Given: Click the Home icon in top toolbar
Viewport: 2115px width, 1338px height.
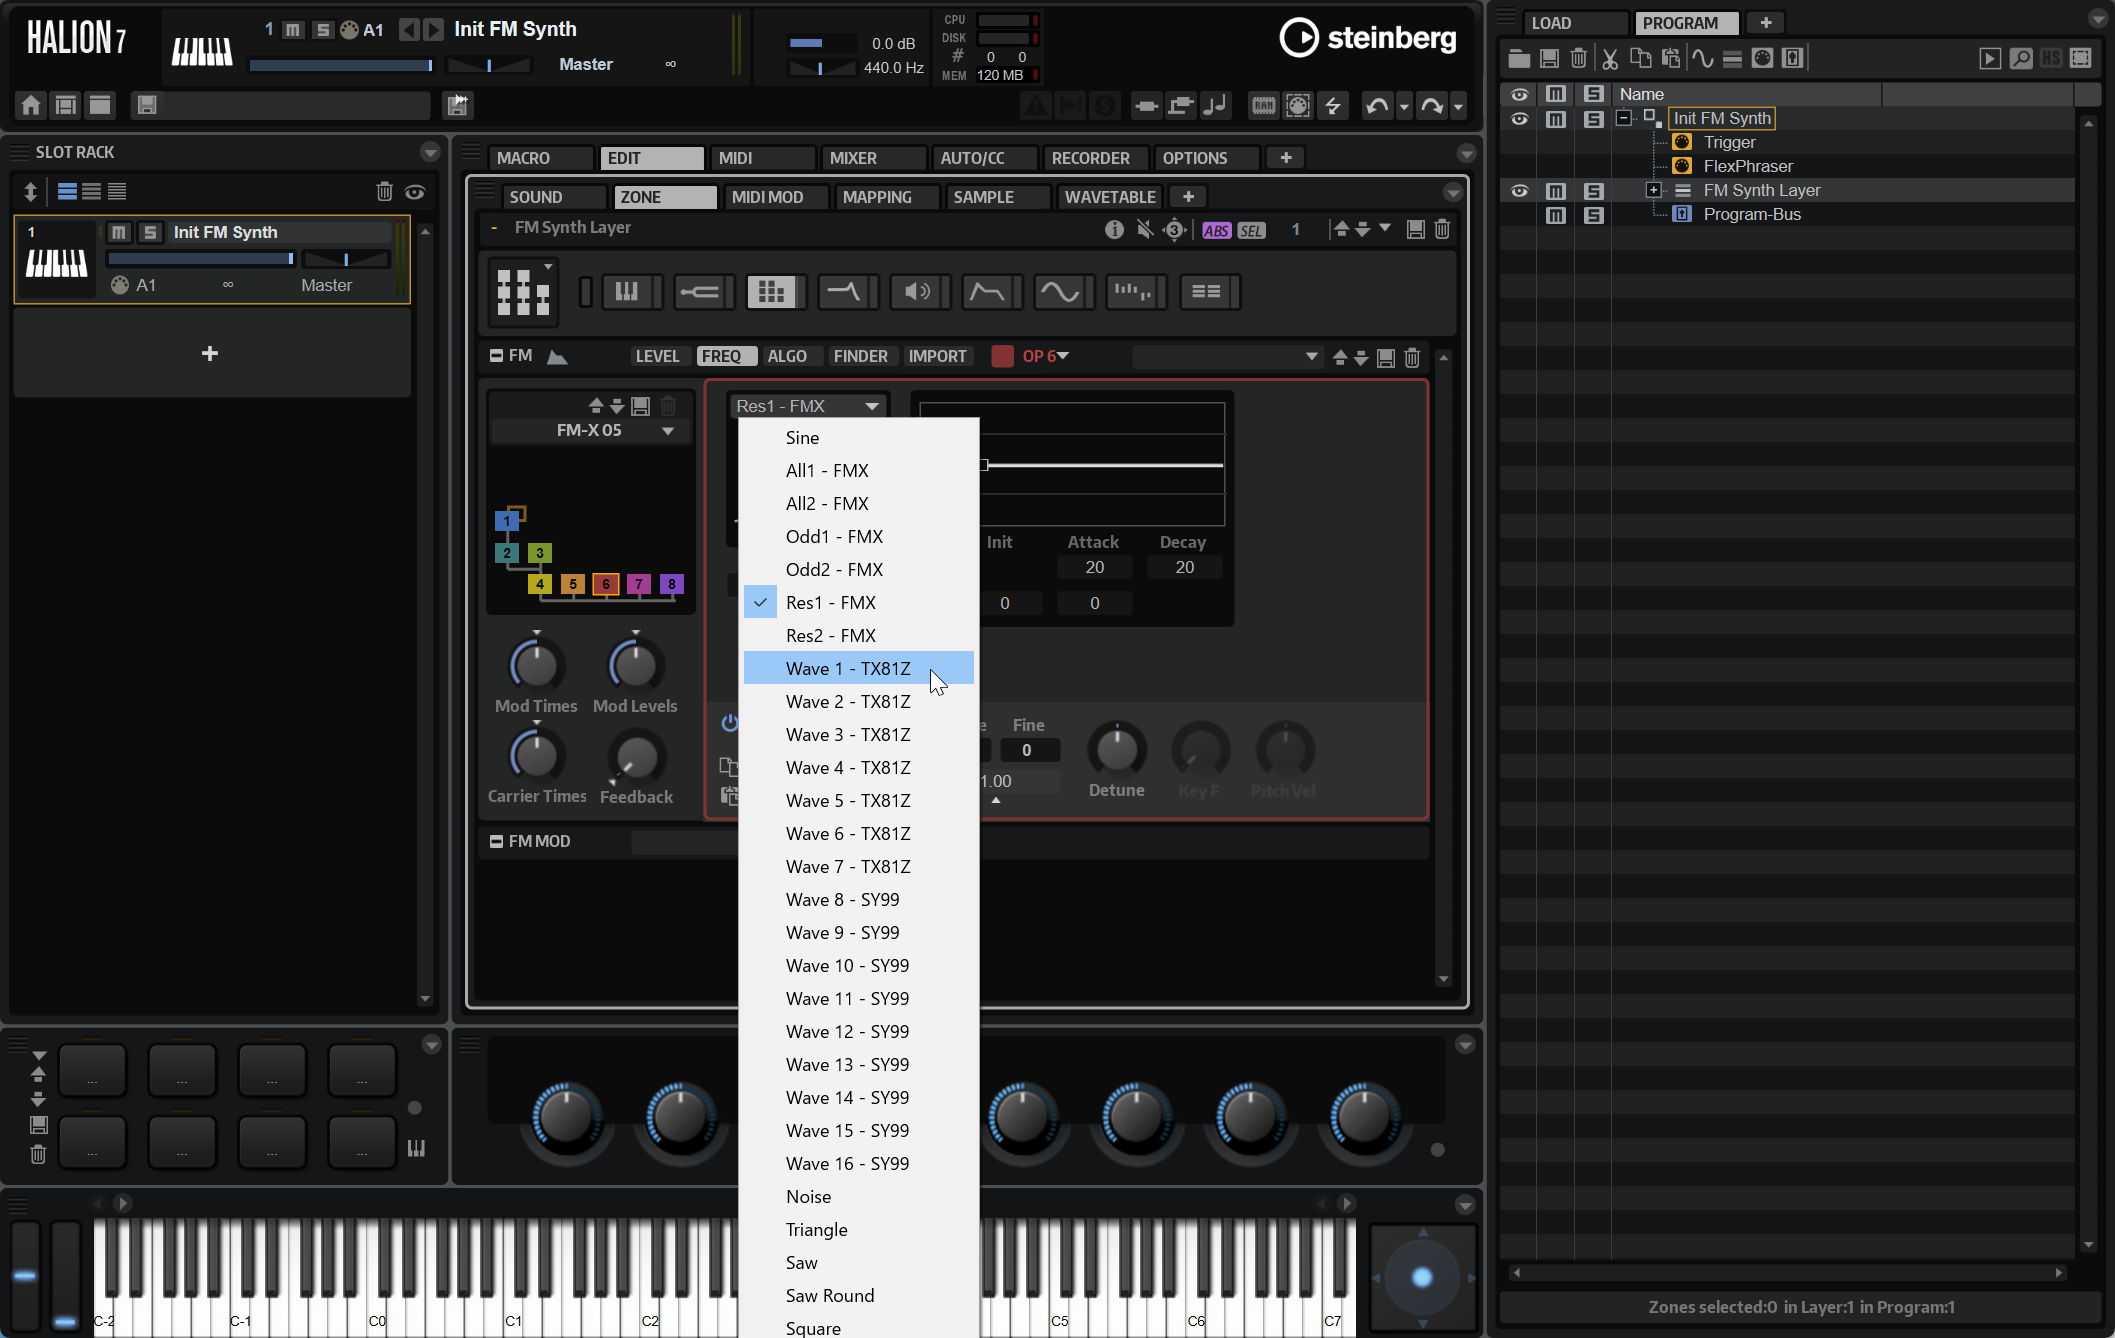Looking at the screenshot, I should pyautogui.click(x=31, y=105).
